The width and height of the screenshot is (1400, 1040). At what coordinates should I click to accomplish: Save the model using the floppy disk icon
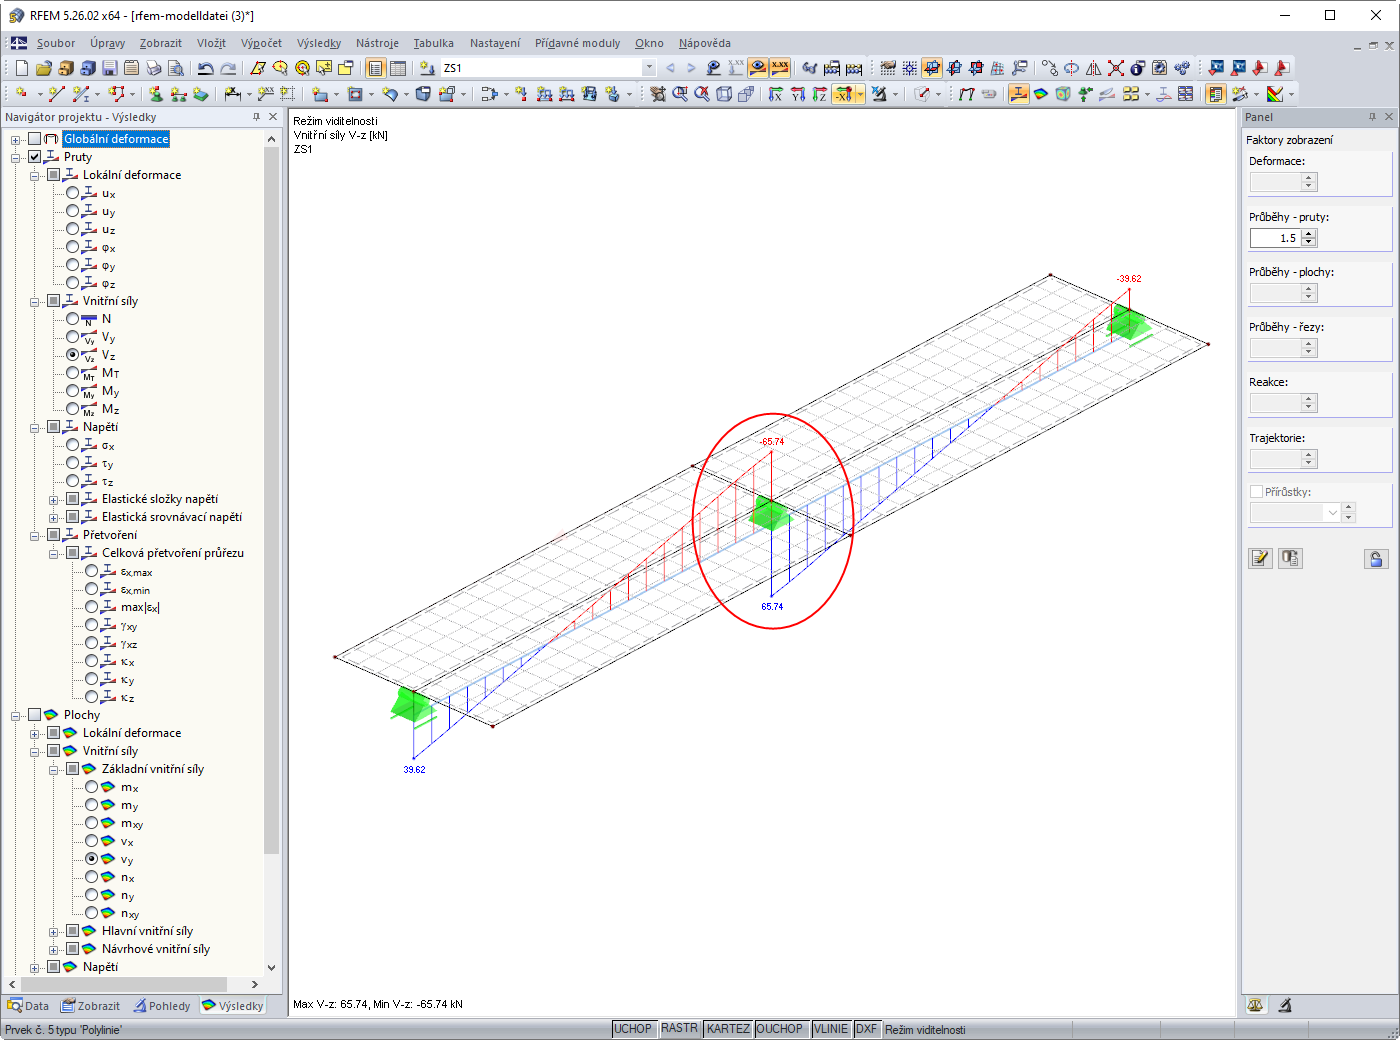point(110,68)
